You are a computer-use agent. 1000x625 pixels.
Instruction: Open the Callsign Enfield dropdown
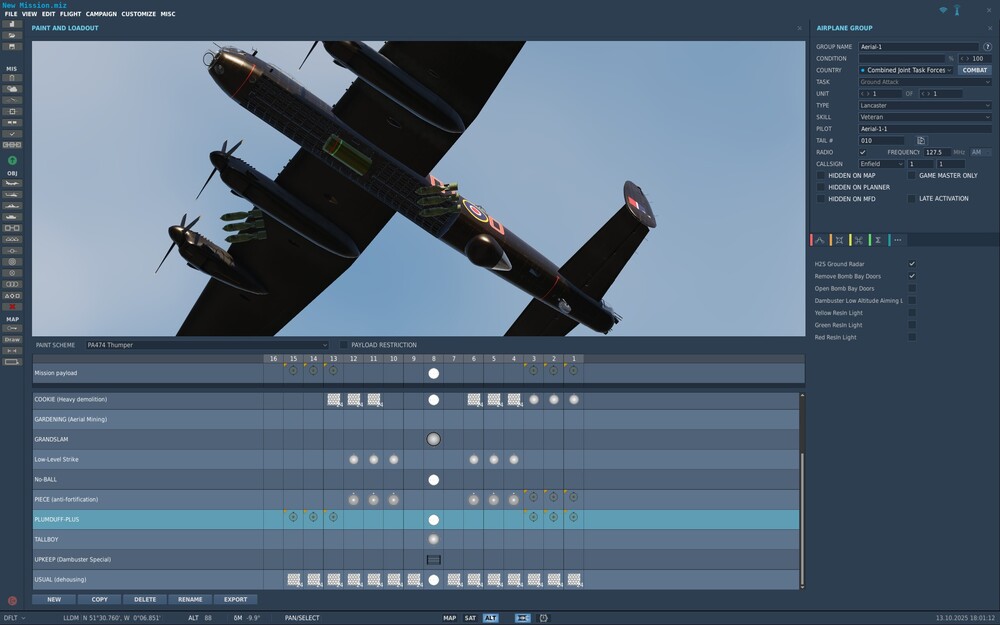click(881, 164)
